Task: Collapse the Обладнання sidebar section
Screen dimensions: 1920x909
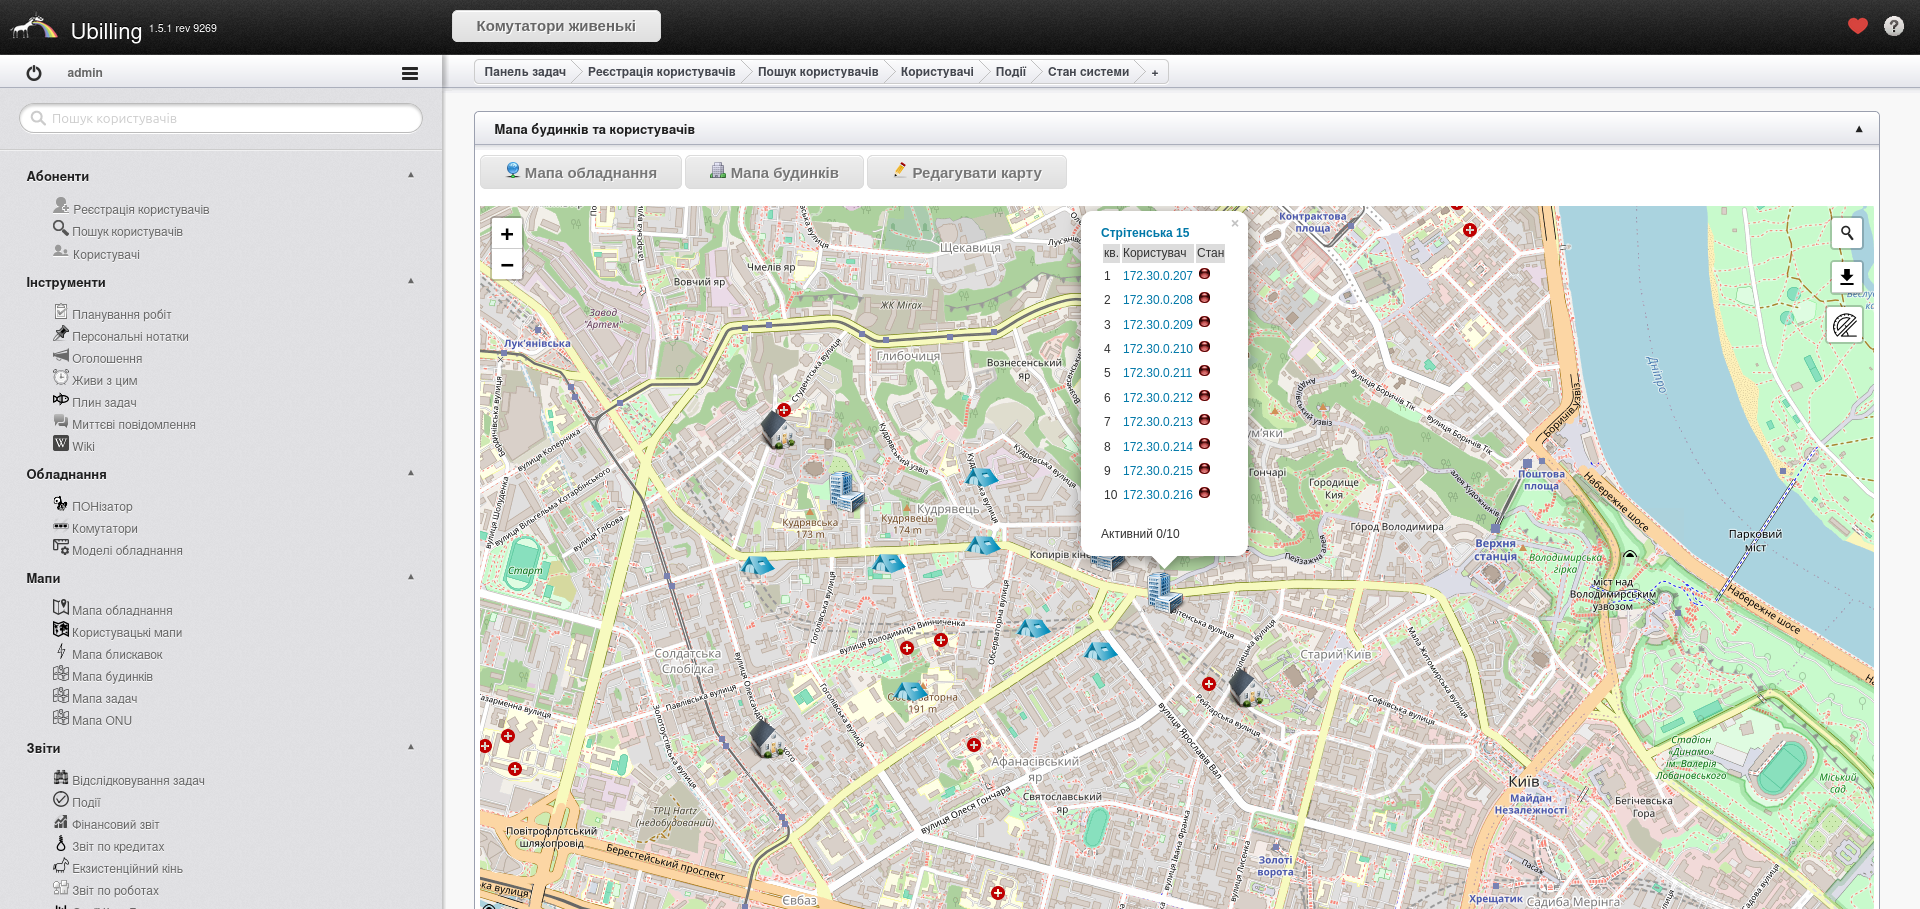Action: (411, 473)
